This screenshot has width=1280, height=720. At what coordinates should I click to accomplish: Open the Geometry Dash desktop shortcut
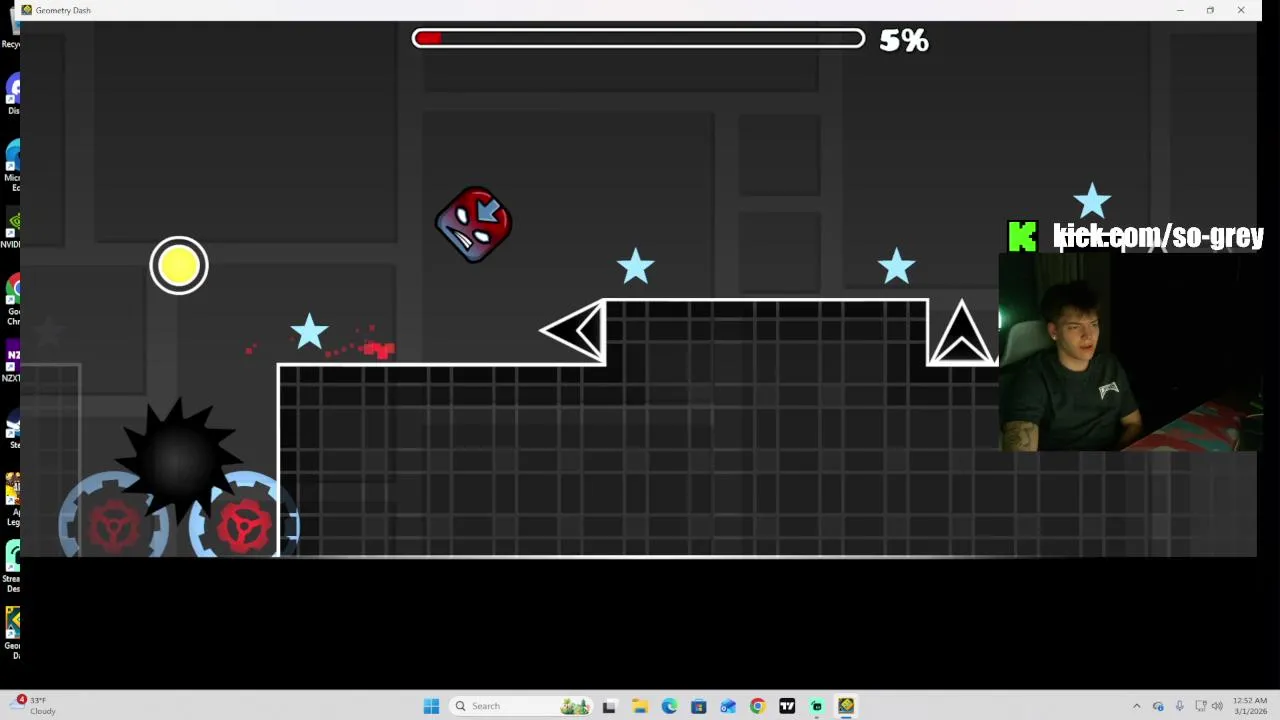pos(12,634)
